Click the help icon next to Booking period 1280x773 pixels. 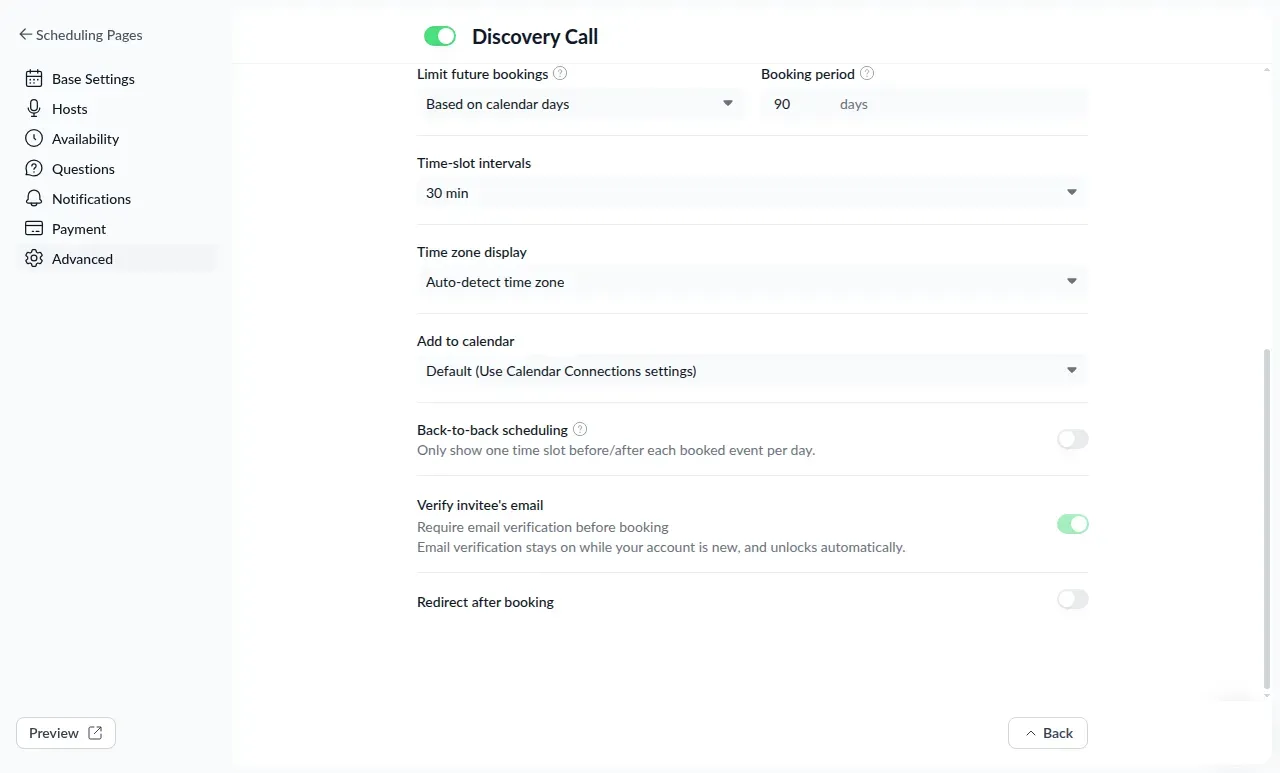point(867,74)
